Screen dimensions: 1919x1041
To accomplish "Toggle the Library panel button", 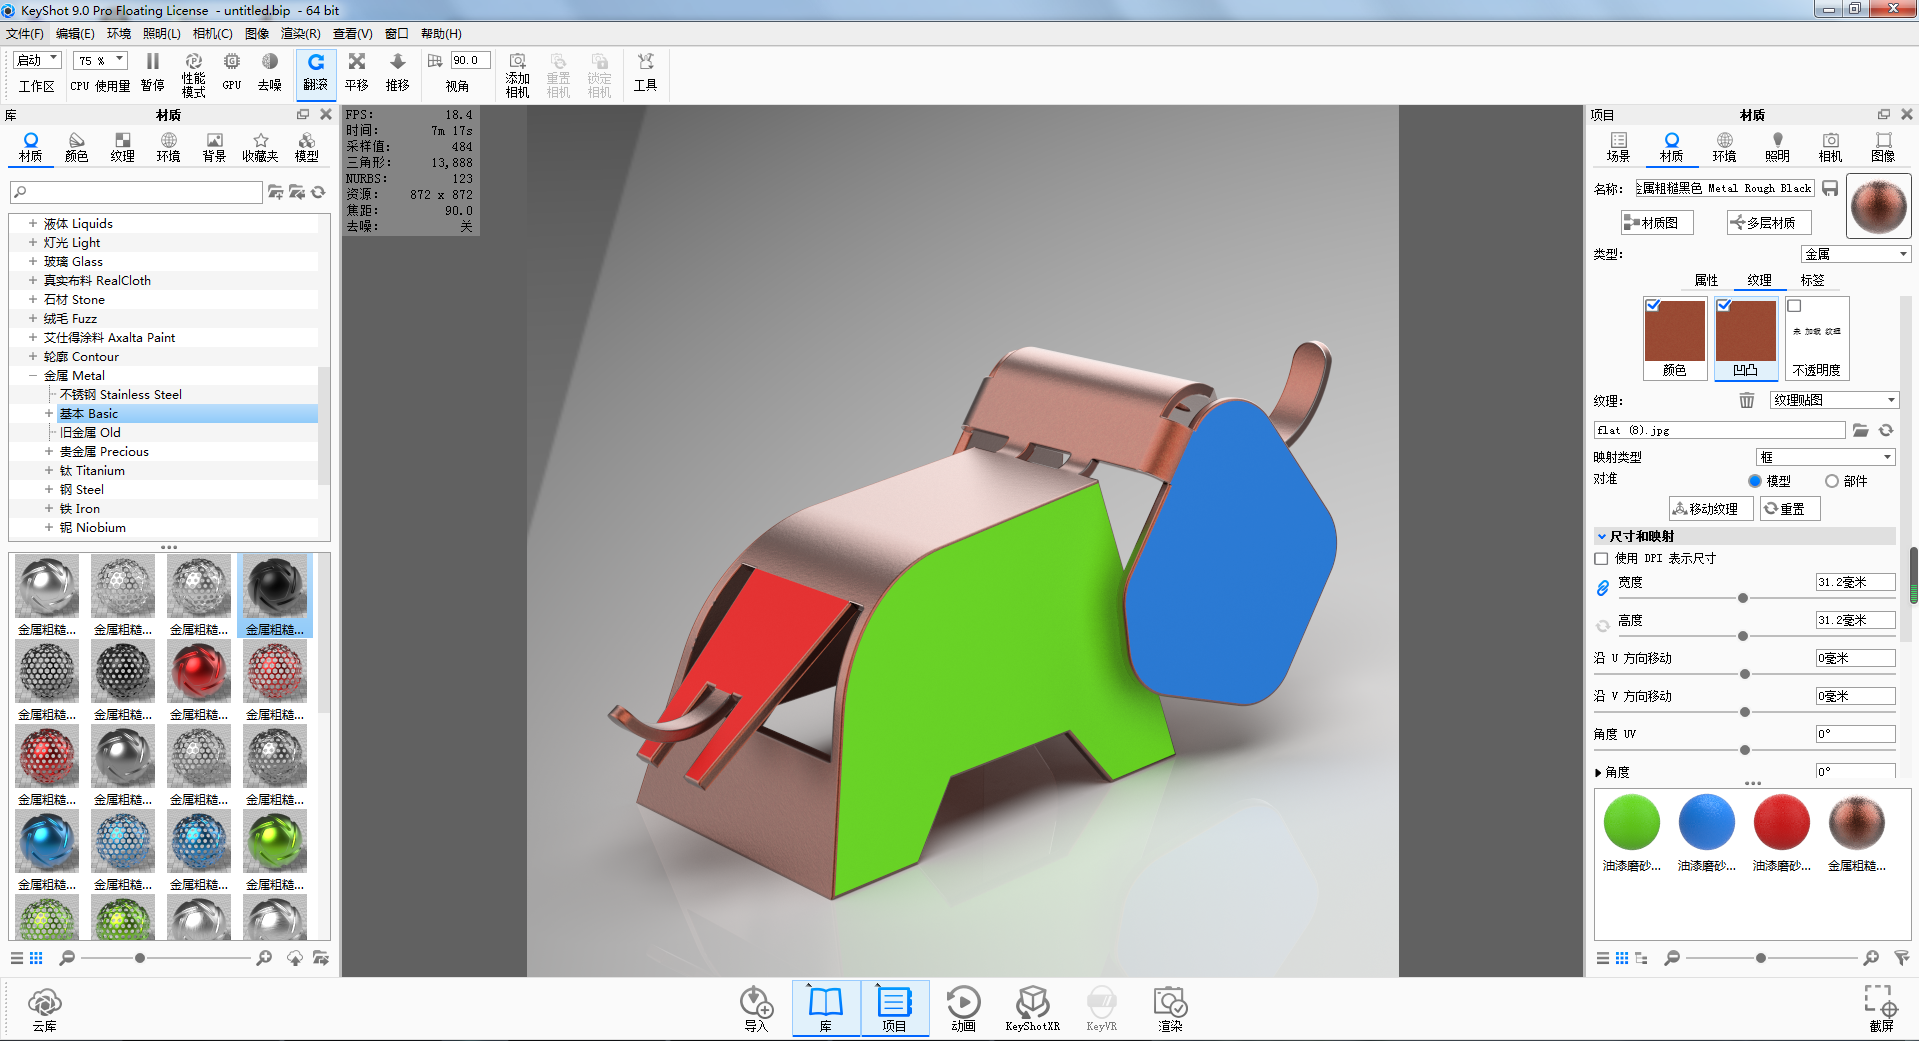I will coord(826,1009).
